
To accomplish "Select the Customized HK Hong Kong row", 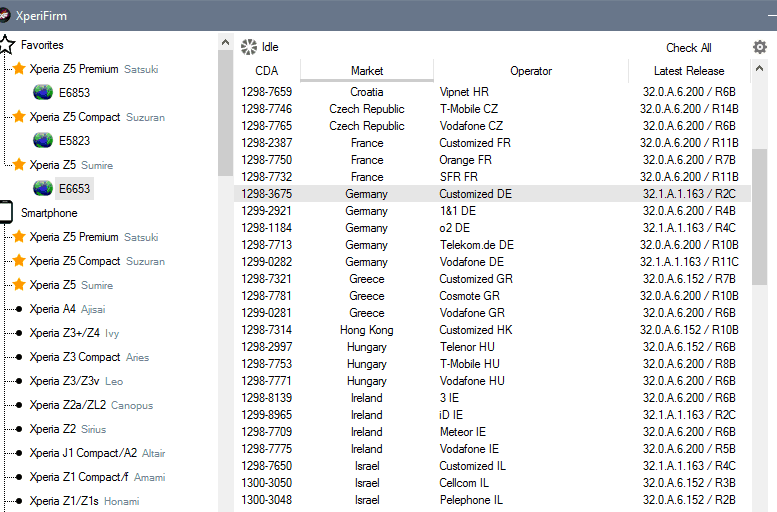I will click(492, 330).
